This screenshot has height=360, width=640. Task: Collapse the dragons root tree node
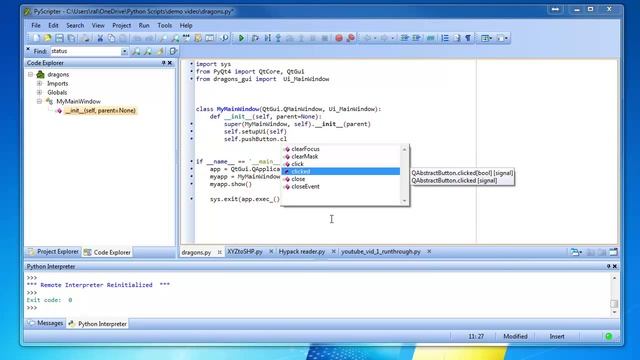pos(31,74)
